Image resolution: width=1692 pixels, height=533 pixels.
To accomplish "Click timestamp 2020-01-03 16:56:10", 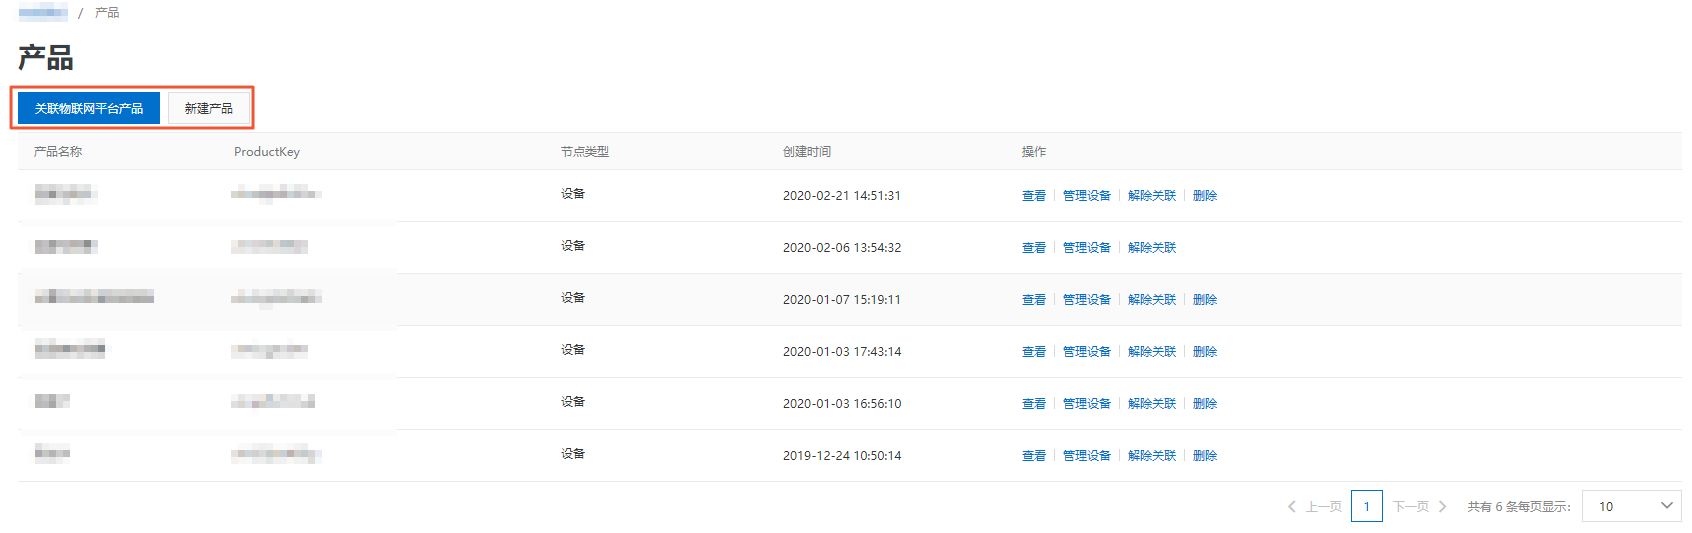I will pos(842,404).
